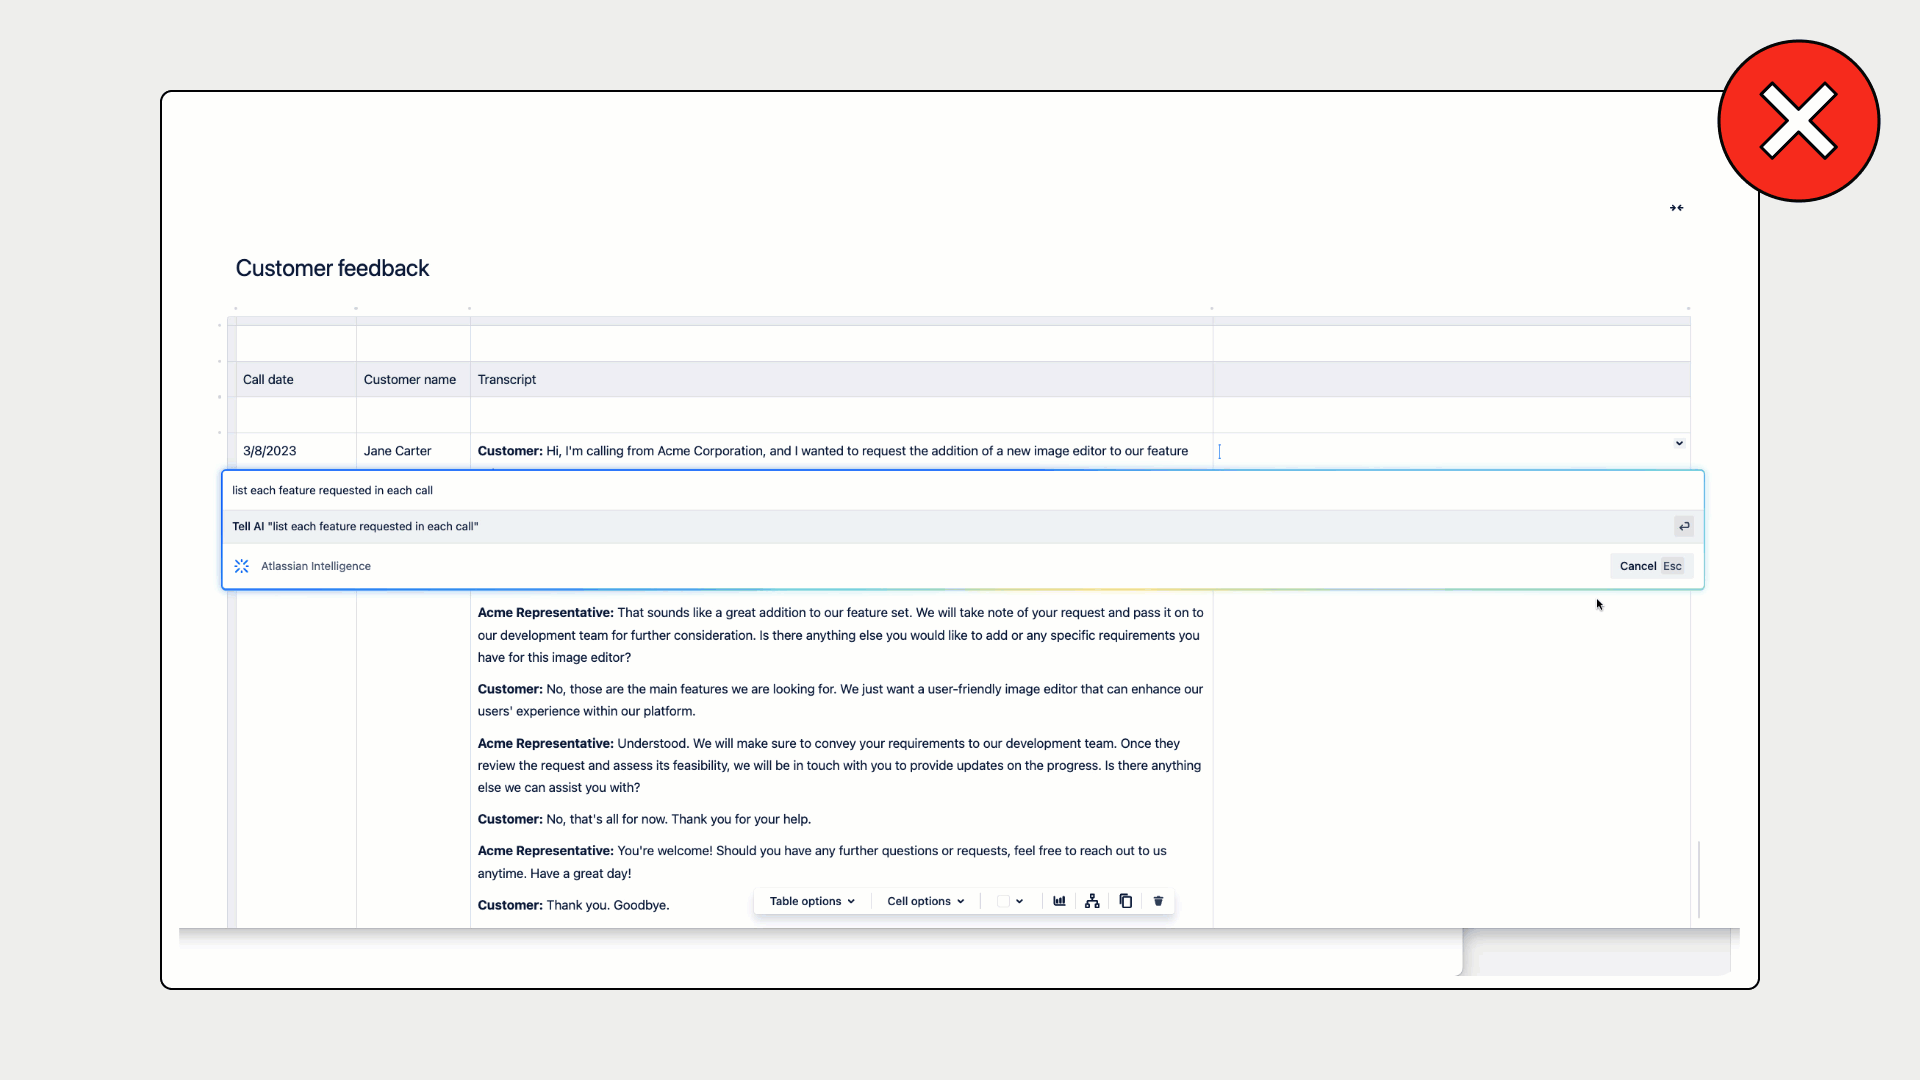Screen dimensions: 1920x1080
Task: Select the Jane Carter table cell
Action: coord(398,451)
